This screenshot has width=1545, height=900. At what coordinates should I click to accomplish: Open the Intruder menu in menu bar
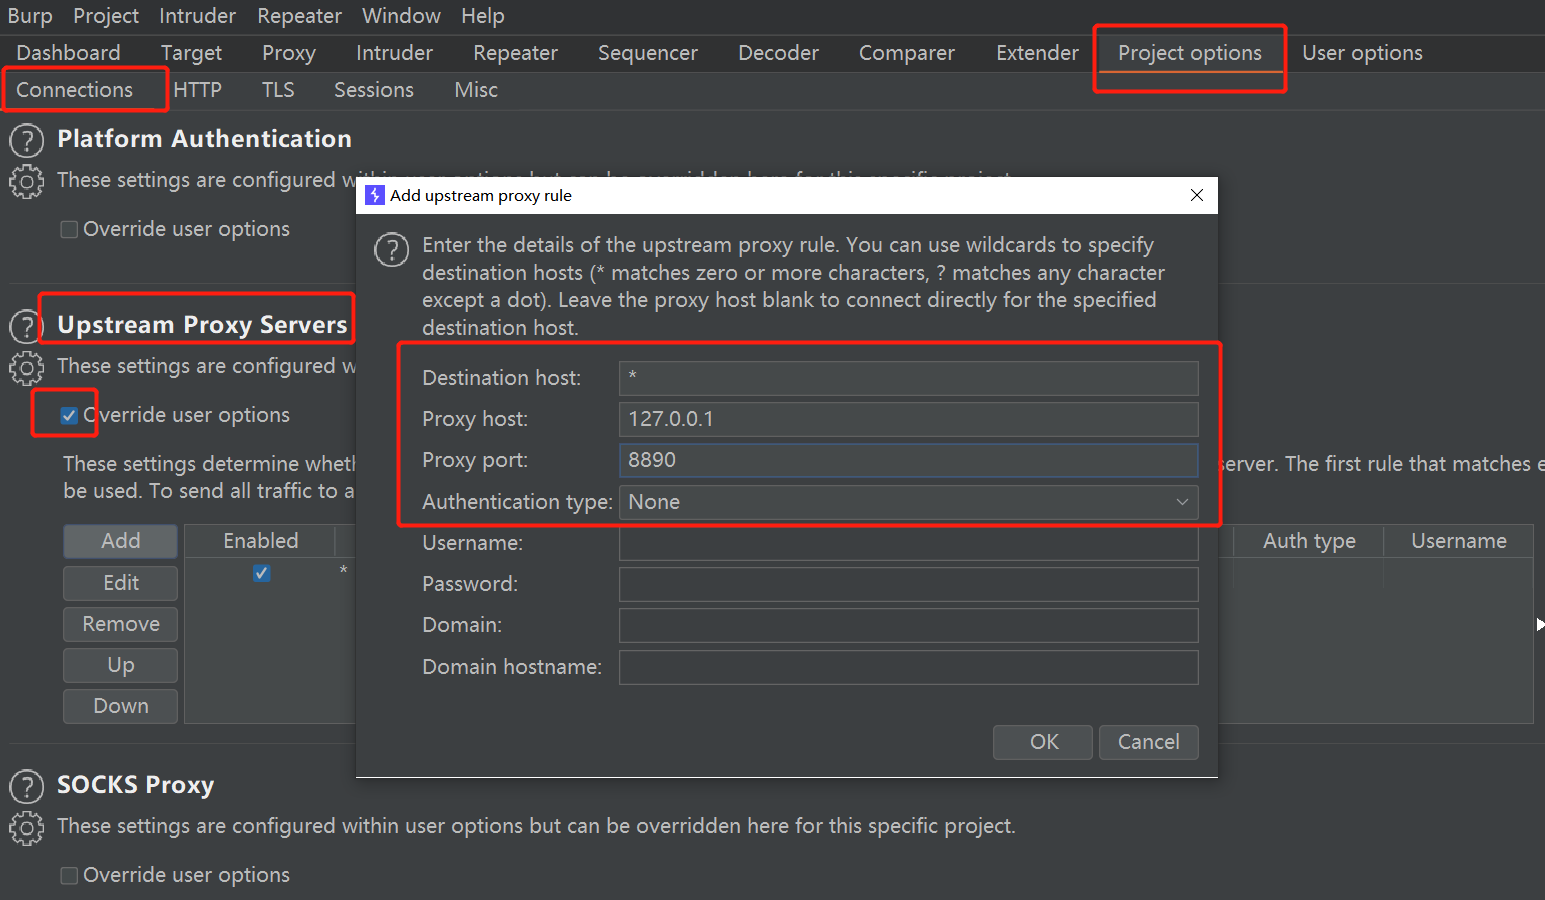pos(198,16)
